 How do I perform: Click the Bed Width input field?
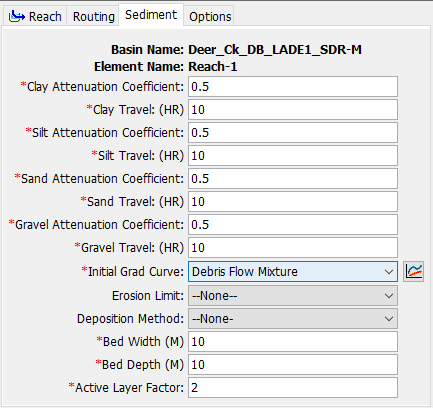click(293, 342)
